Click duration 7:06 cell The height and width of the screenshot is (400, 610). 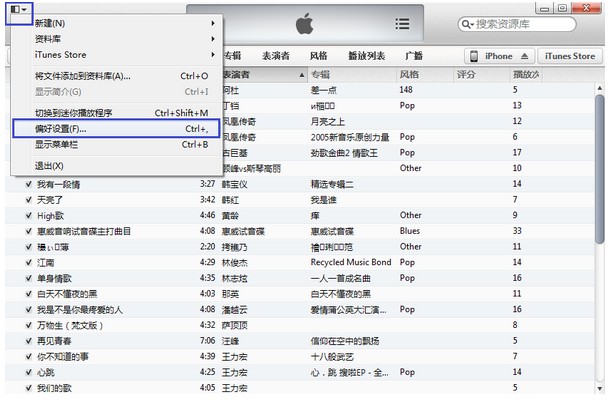coord(207,341)
